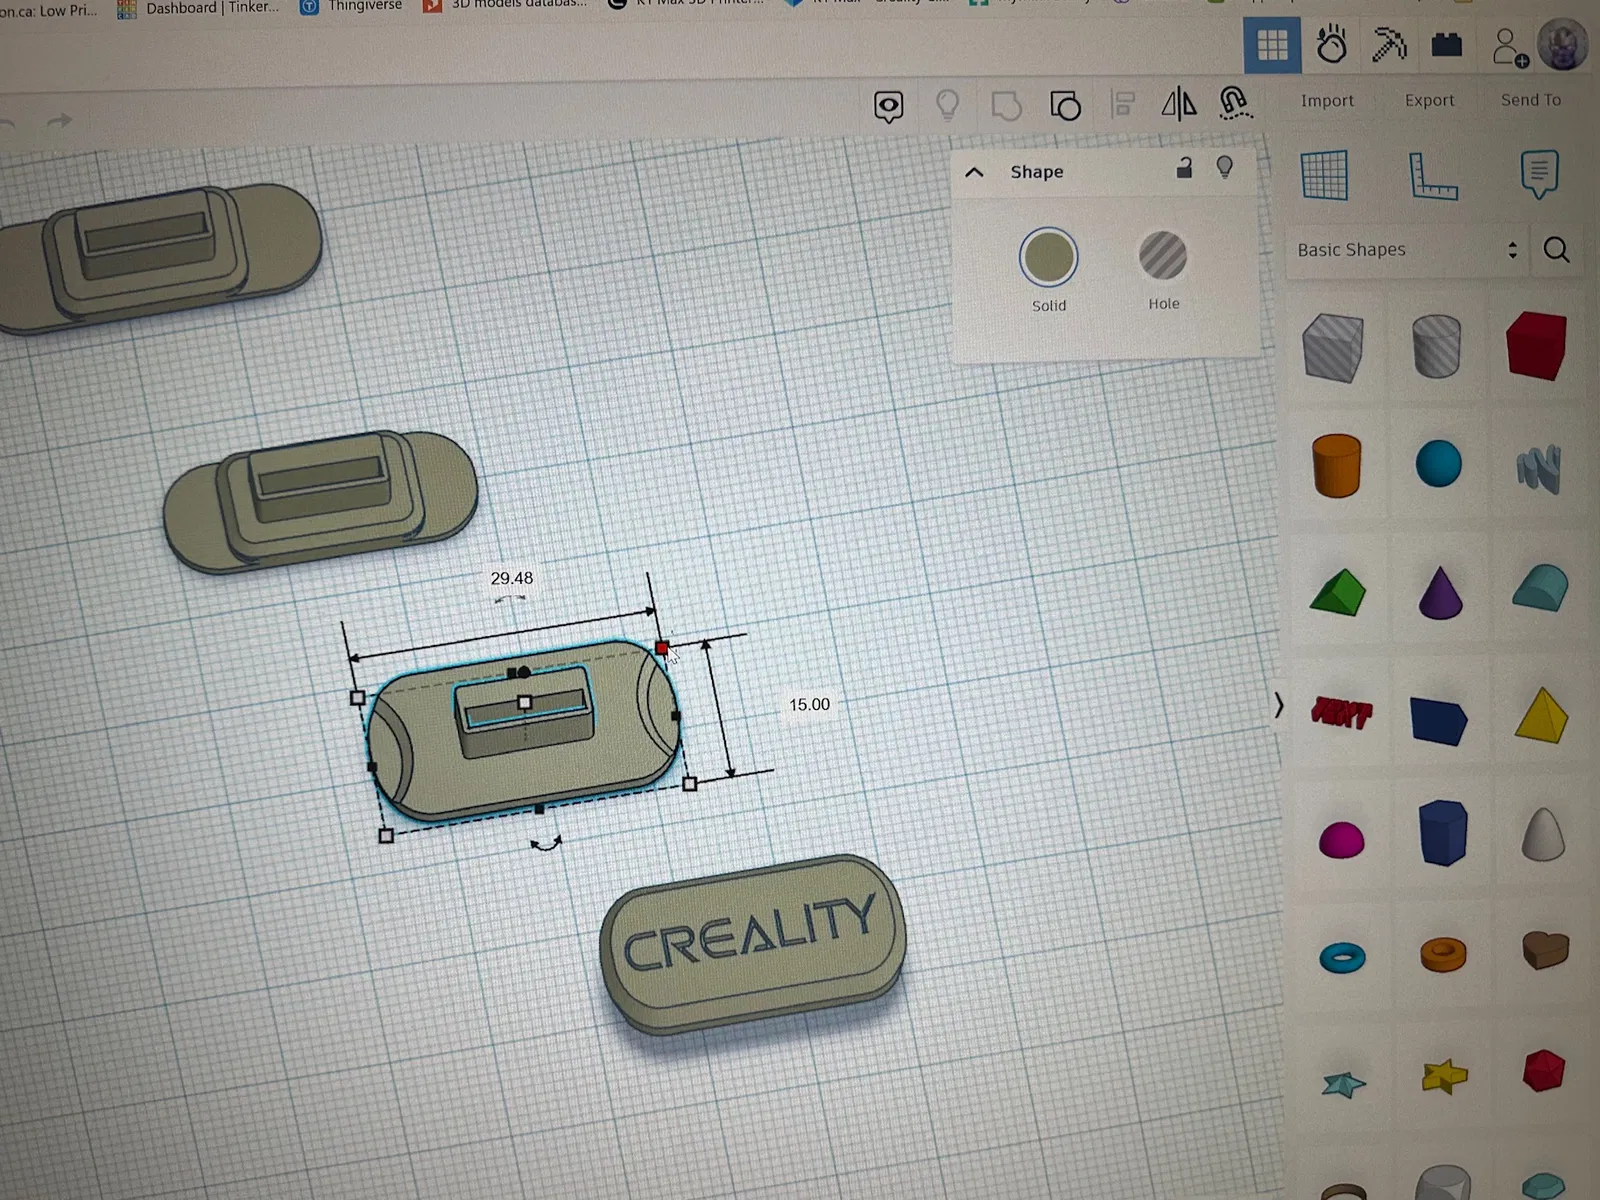Pick the brown Heart shape
The width and height of the screenshot is (1600, 1200).
point(1545,950)
